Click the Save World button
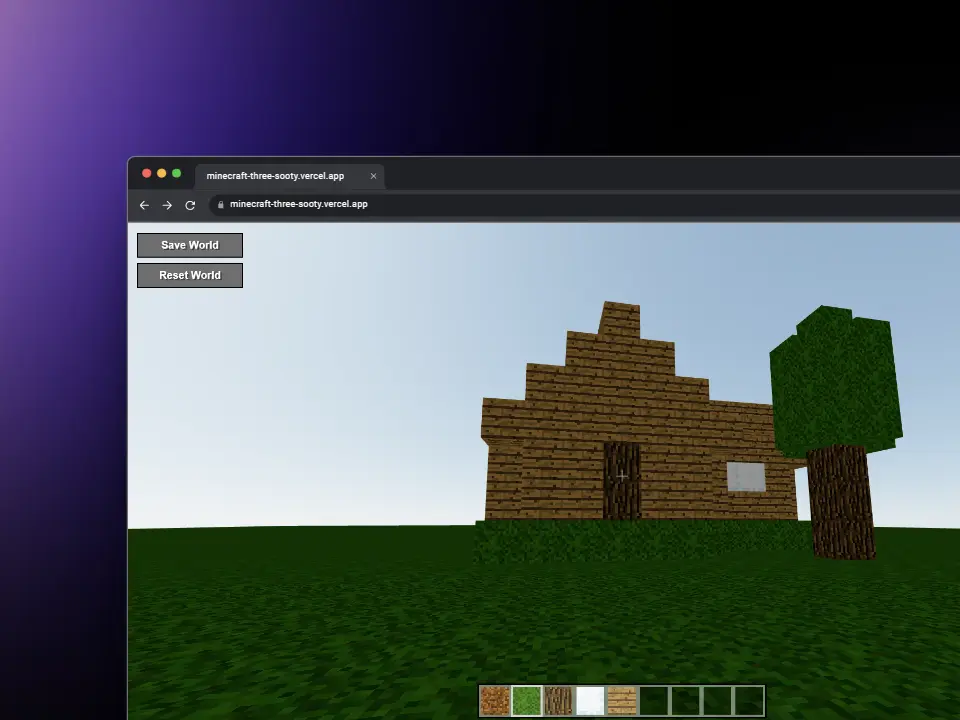This screenshot has width=960, height=720. (x=190, y=245)
